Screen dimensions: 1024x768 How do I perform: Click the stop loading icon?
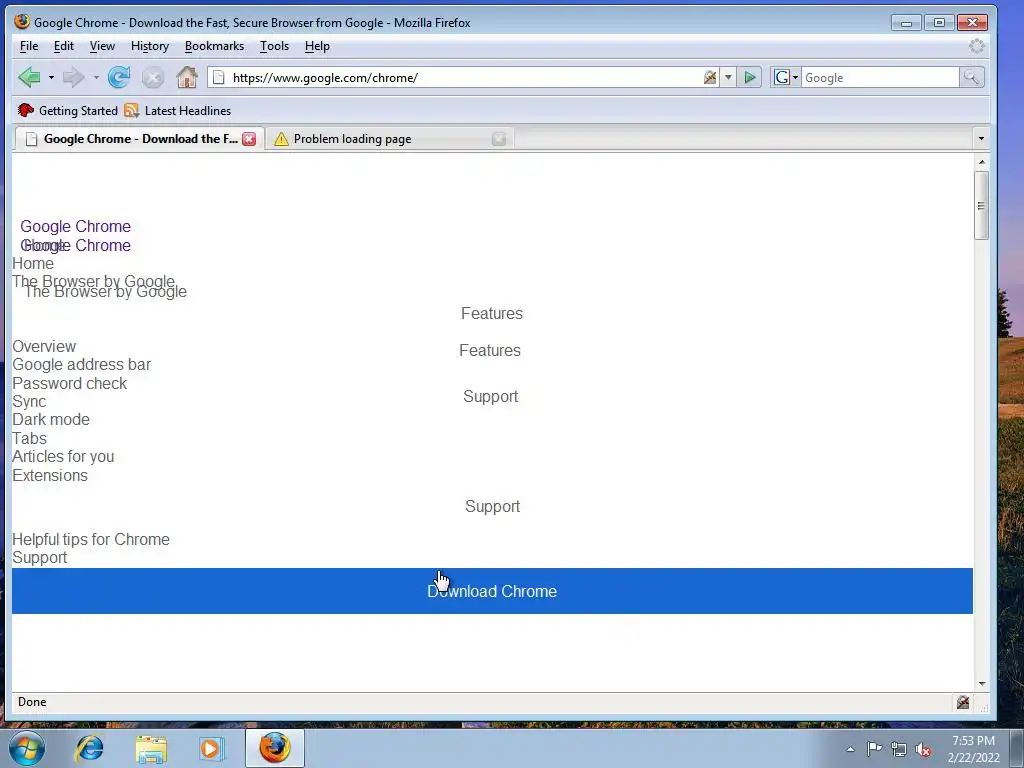click(x=153, y=78)
